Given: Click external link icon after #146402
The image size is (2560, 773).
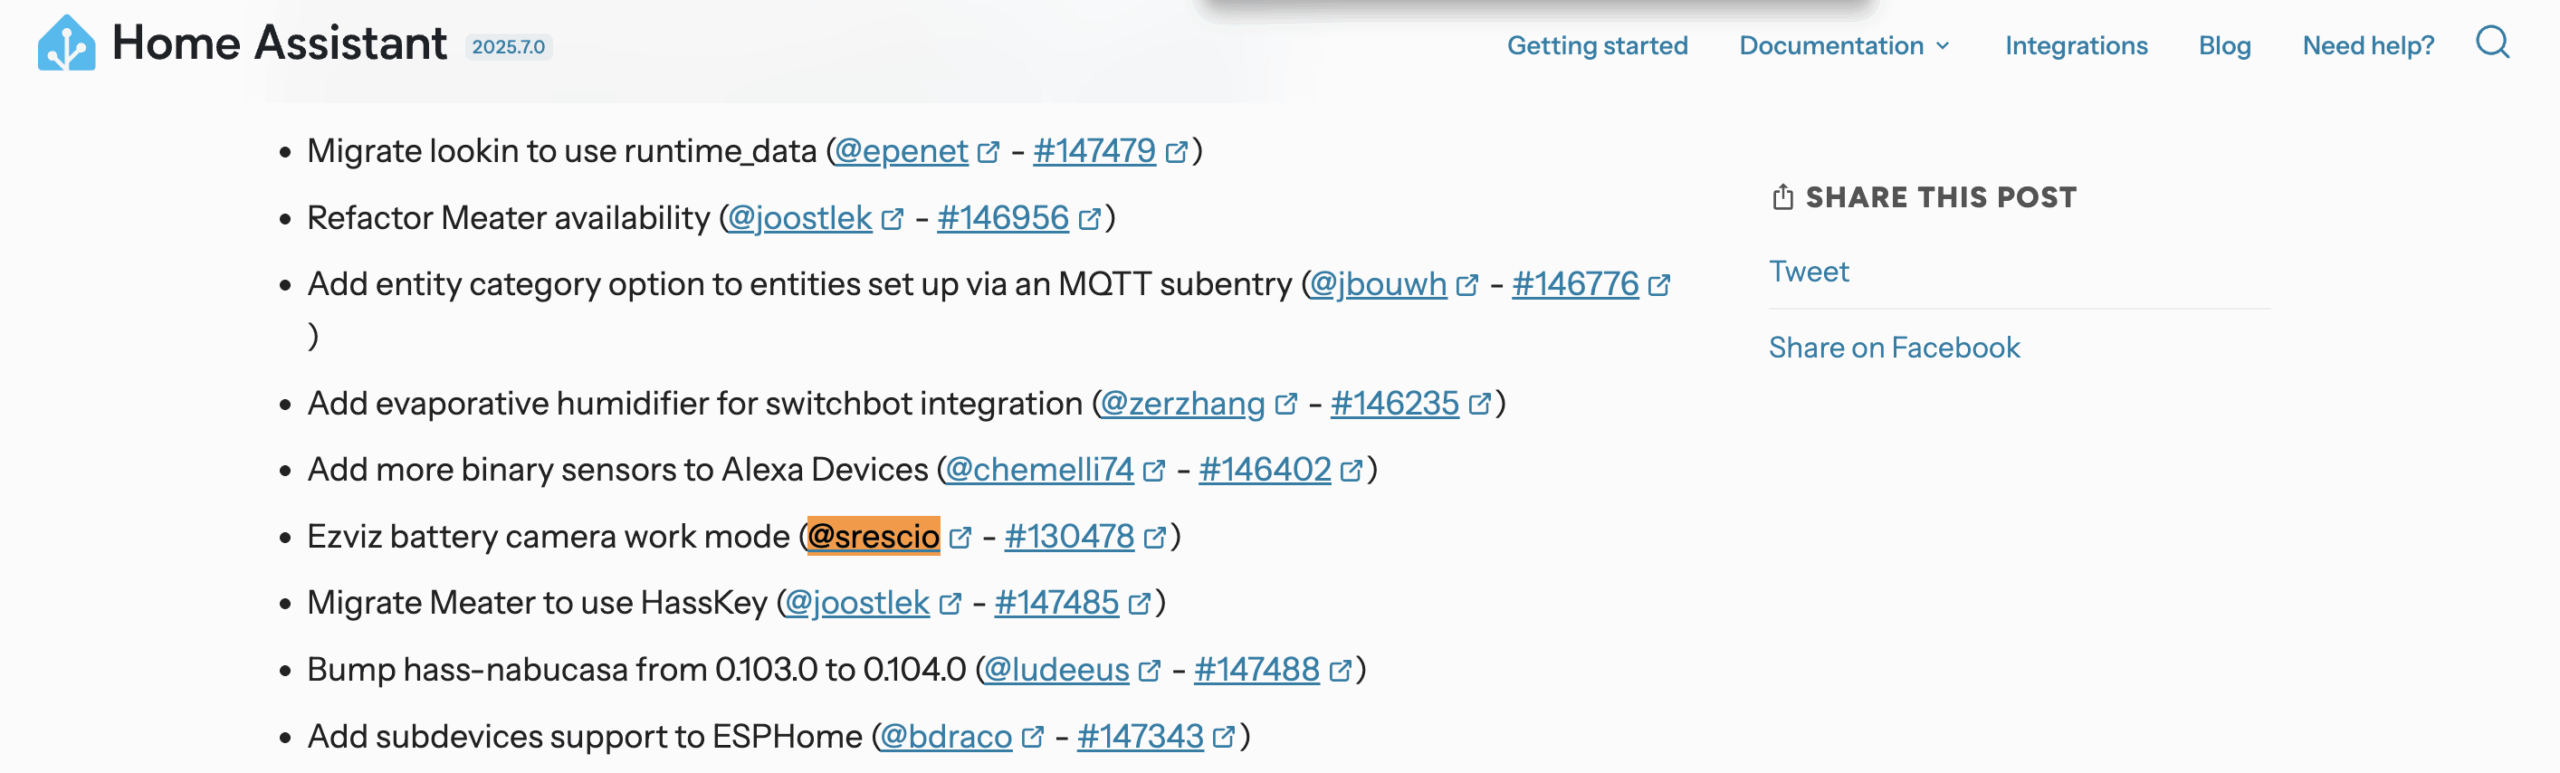Looking at the screenshot, I should 1351,471.
